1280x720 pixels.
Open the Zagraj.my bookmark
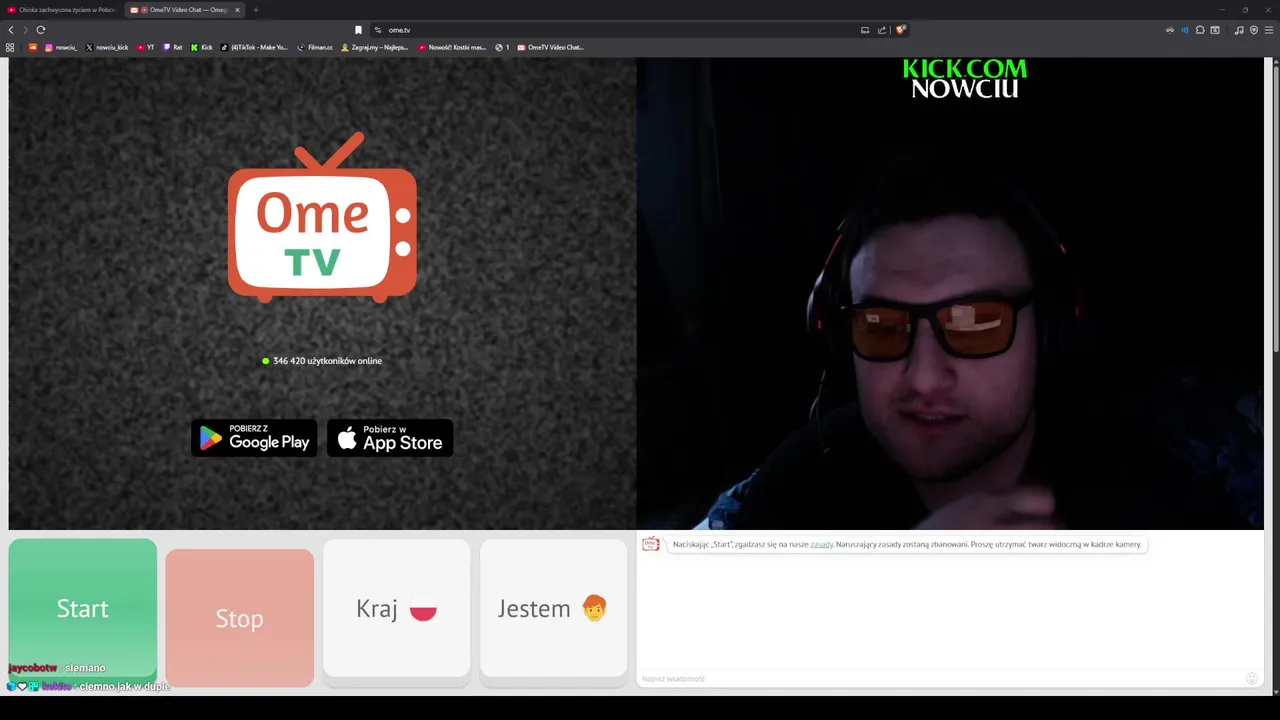(375, 47)
